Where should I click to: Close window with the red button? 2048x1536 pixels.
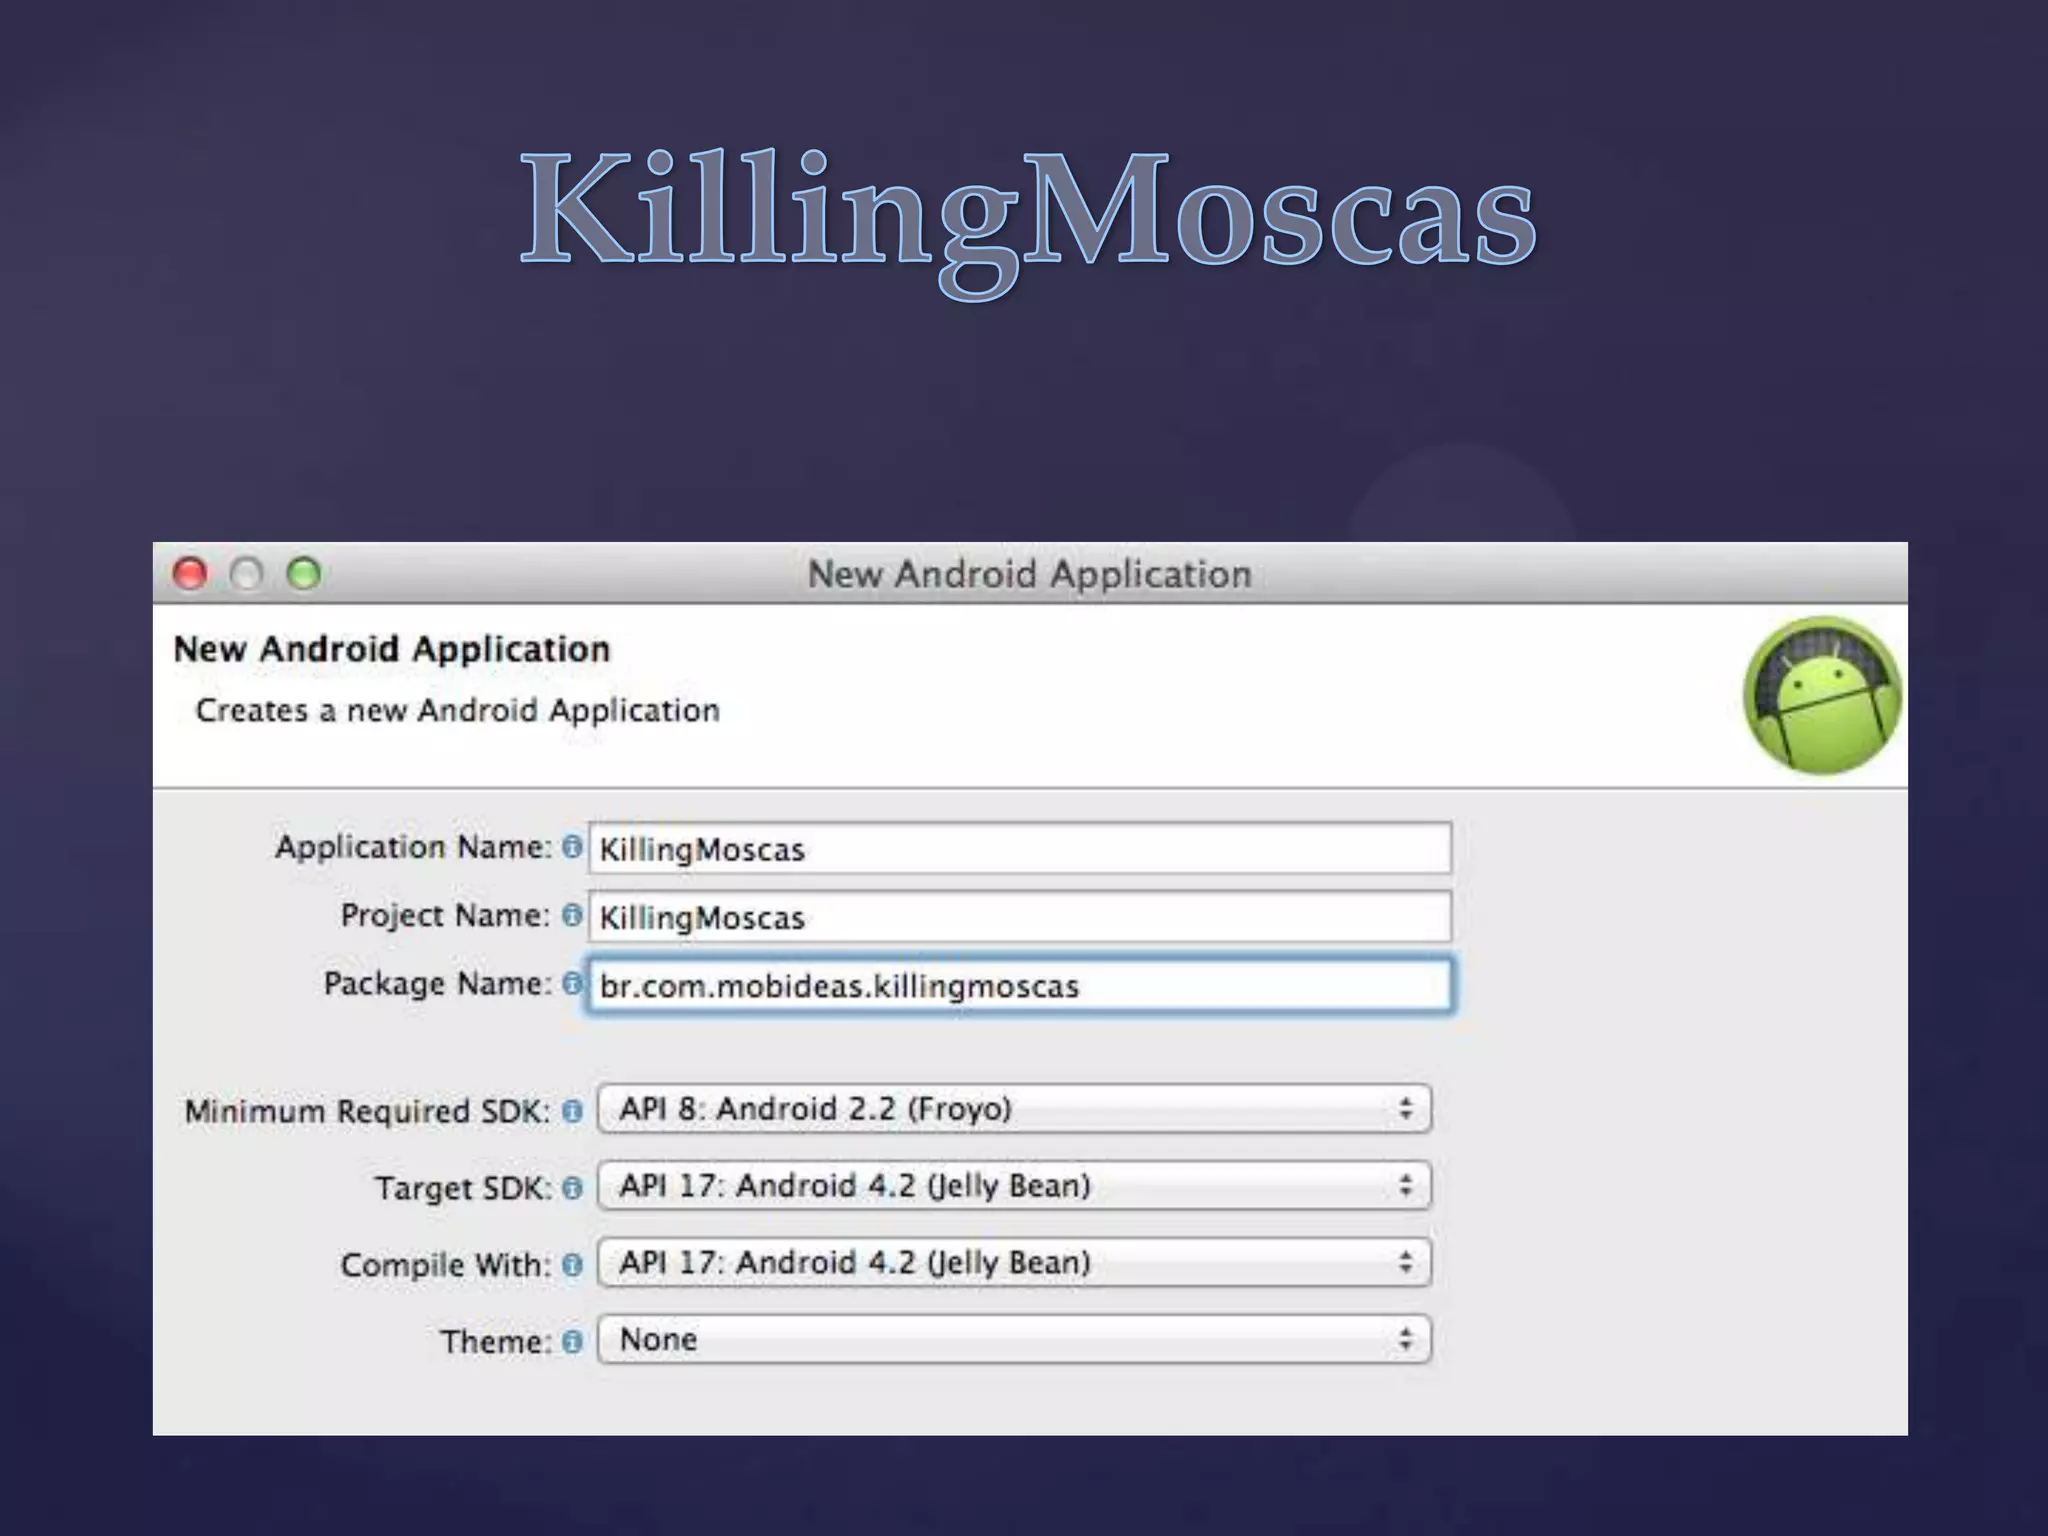pyautogui.click(x=190, y=574)
